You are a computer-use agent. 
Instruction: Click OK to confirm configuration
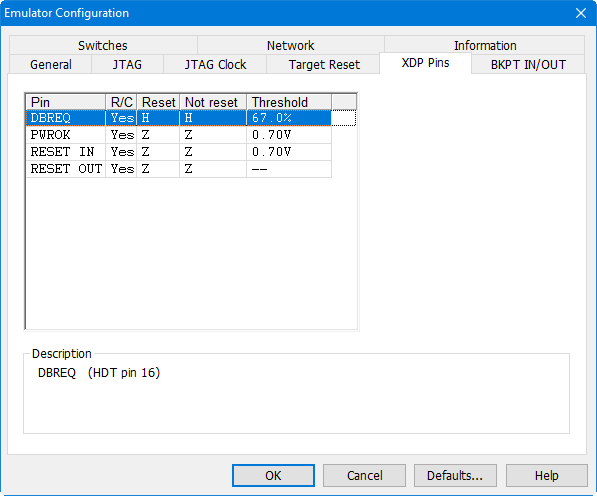pos(273,475)
